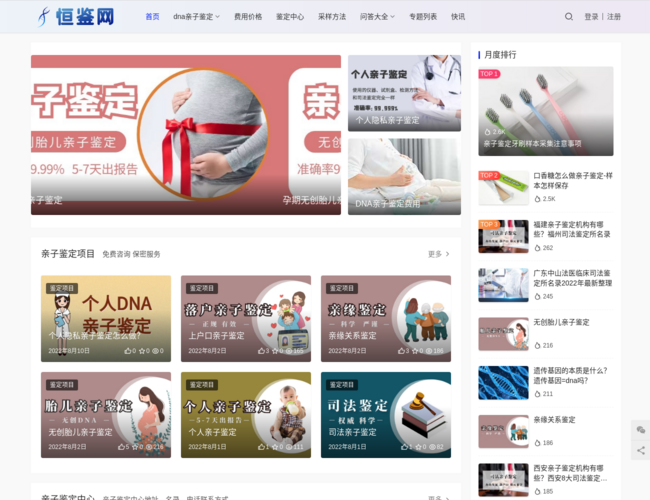
Task: Click like icon on 个人亲子鉴定 olive card
Action: (261, 447)
